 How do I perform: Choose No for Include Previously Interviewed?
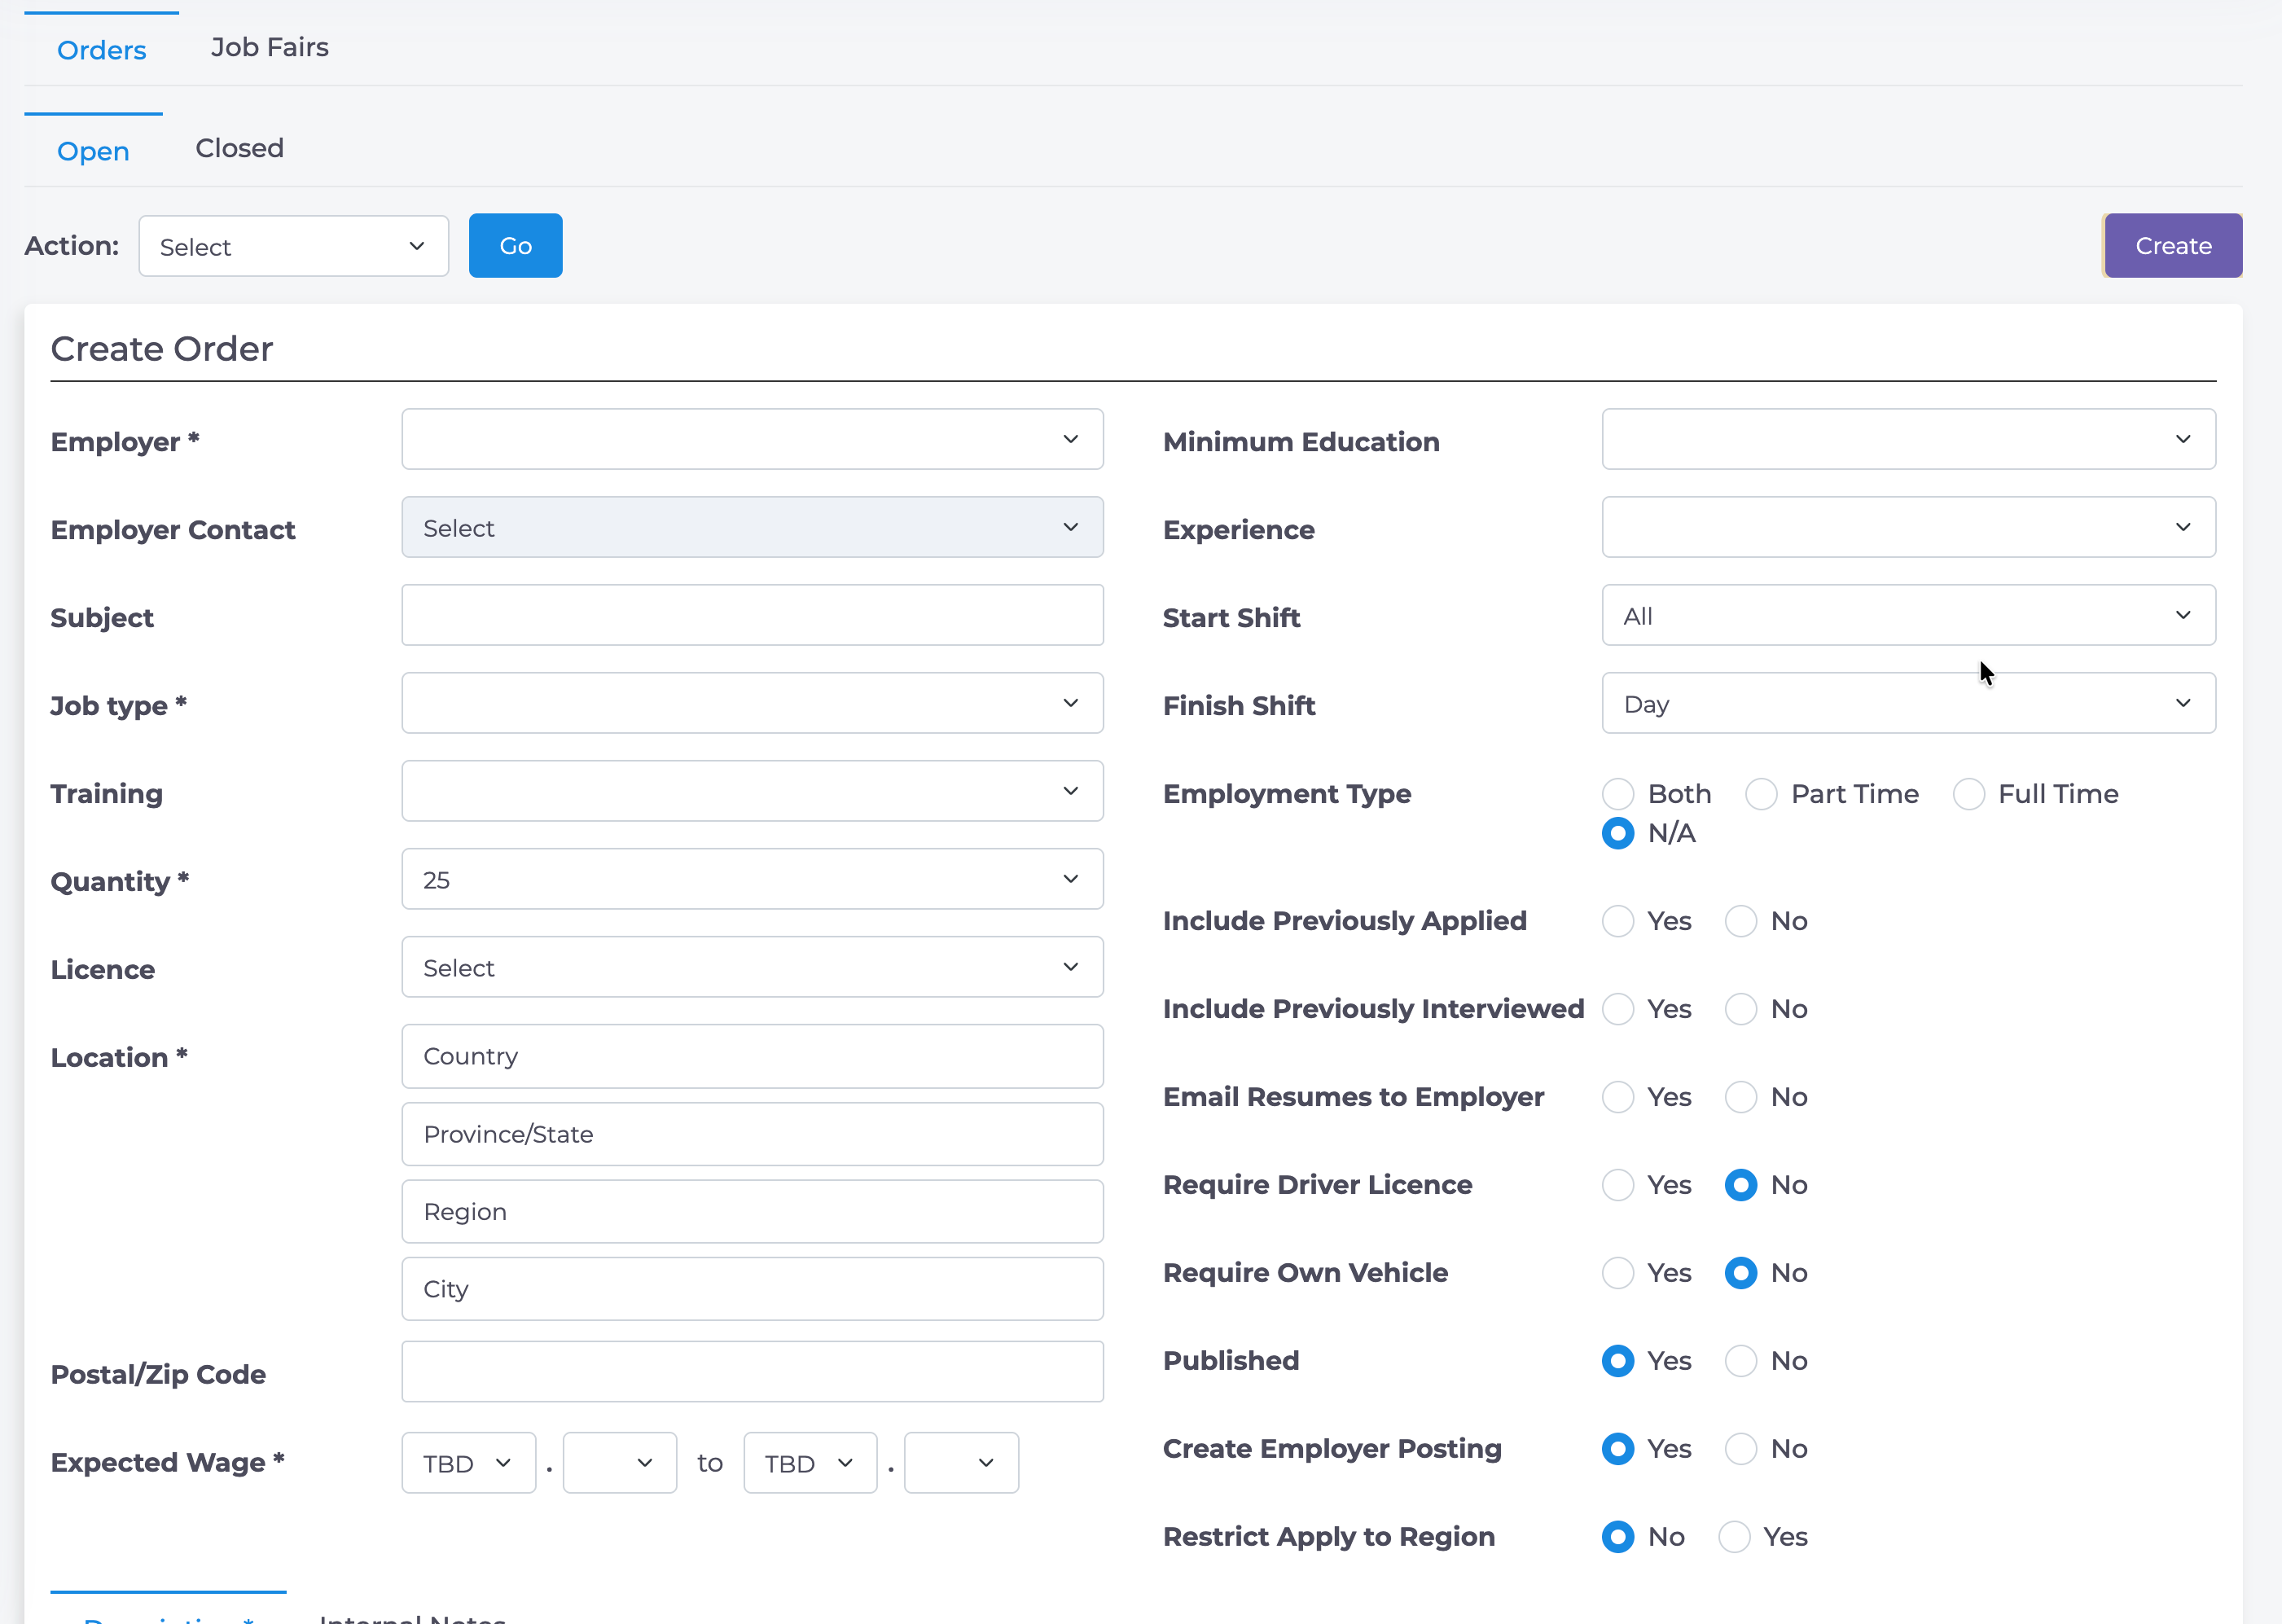tap(1741, 1009)
